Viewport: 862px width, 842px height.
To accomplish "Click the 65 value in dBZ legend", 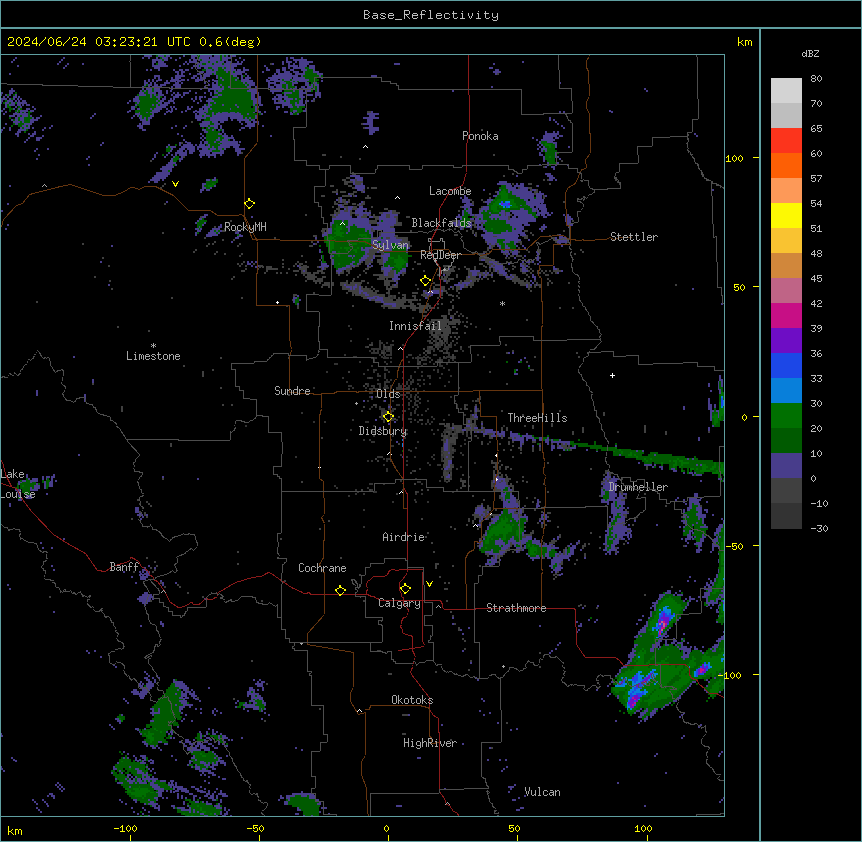I will pos(816,129).
